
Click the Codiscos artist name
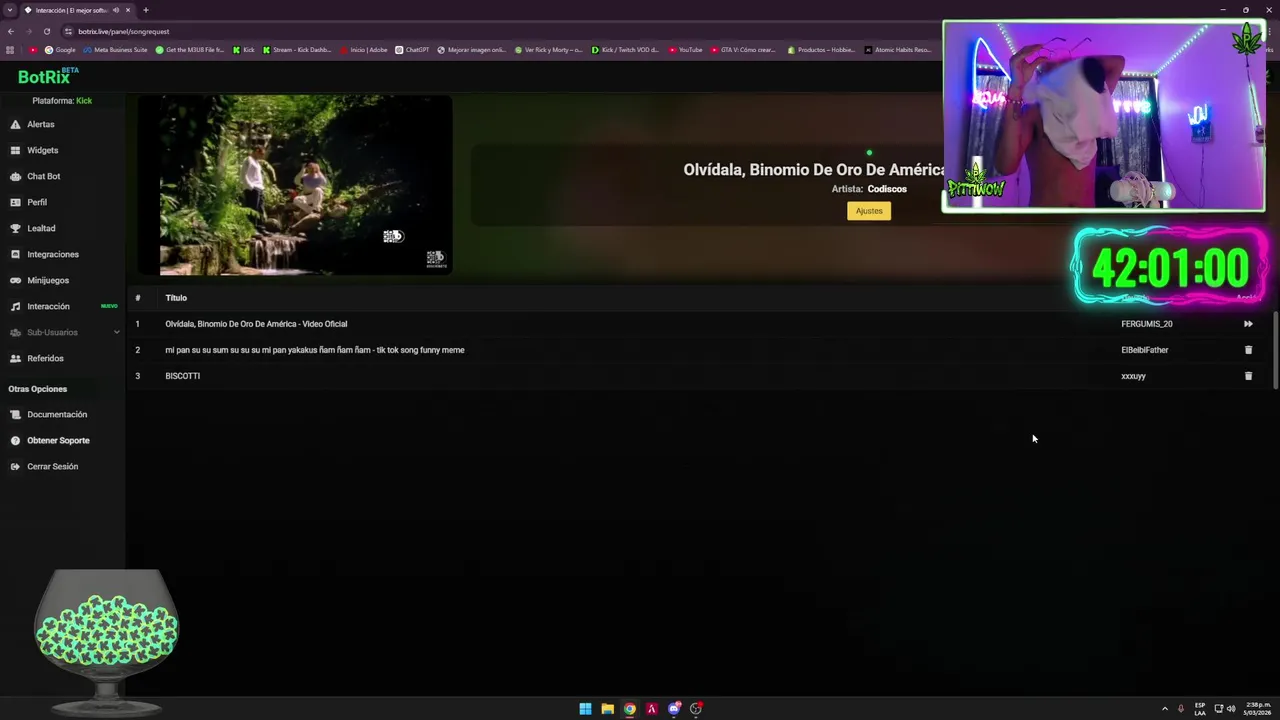[887, 189]
